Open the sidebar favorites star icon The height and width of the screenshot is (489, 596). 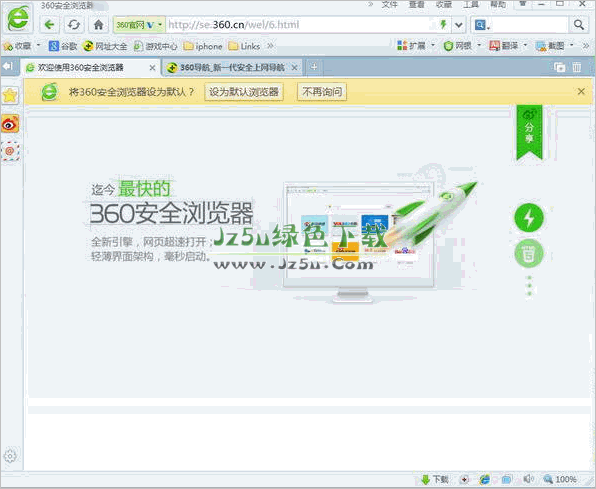[x=10, y=95]
